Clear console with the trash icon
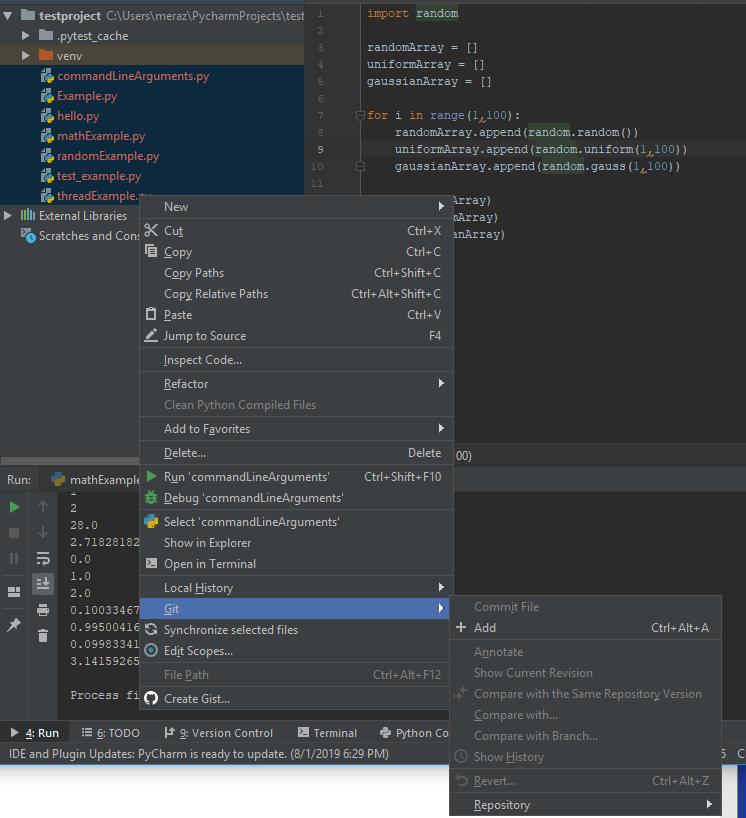 coord(43,635)
